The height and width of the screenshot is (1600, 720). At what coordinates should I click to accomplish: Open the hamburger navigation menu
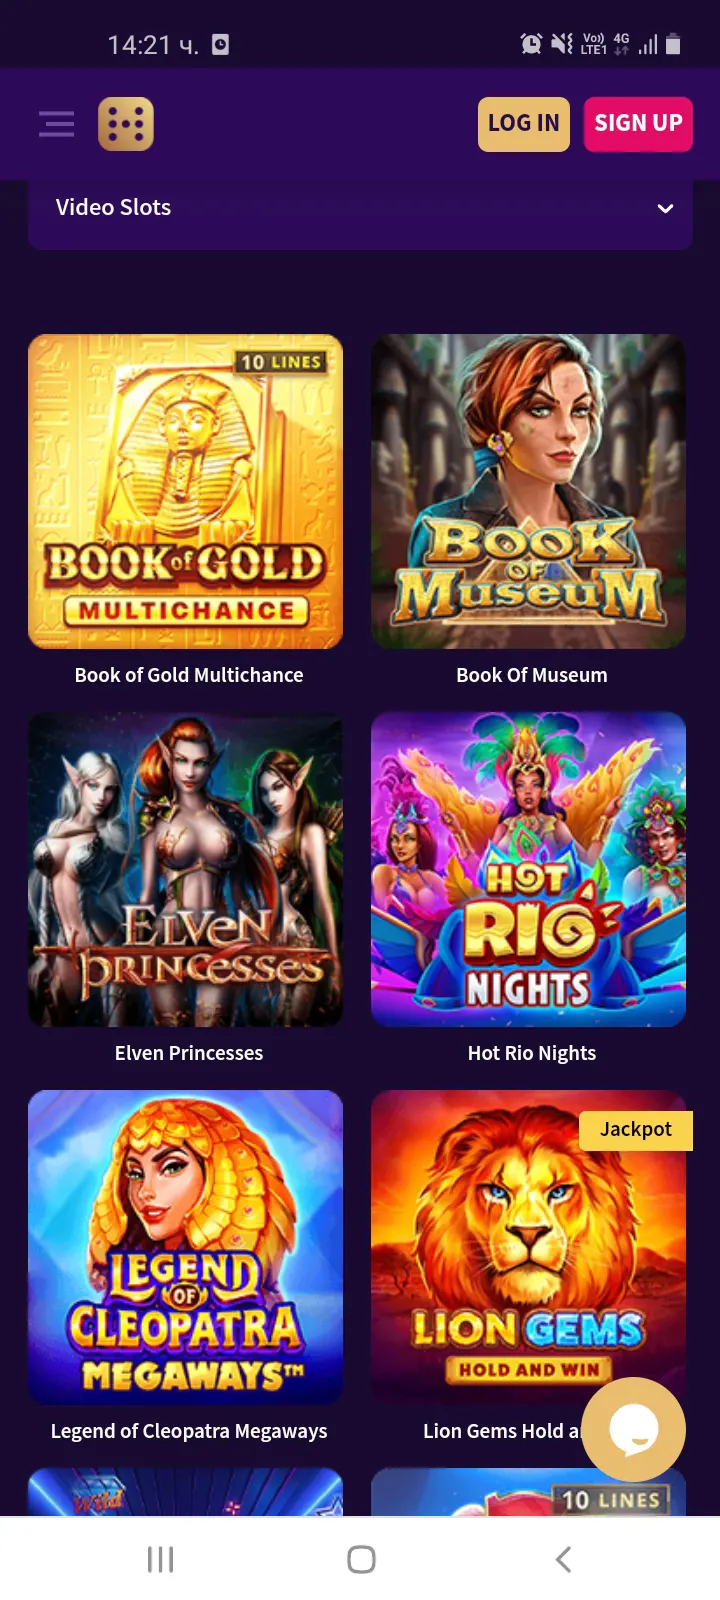click(x=57, y=124)
